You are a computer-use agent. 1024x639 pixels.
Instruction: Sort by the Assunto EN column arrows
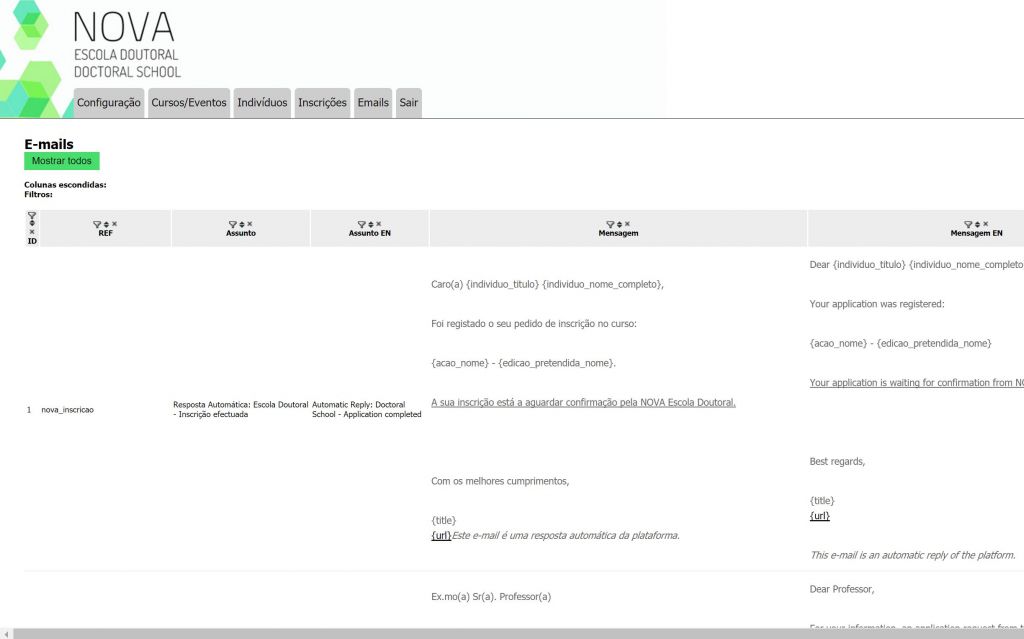(370, 224)
